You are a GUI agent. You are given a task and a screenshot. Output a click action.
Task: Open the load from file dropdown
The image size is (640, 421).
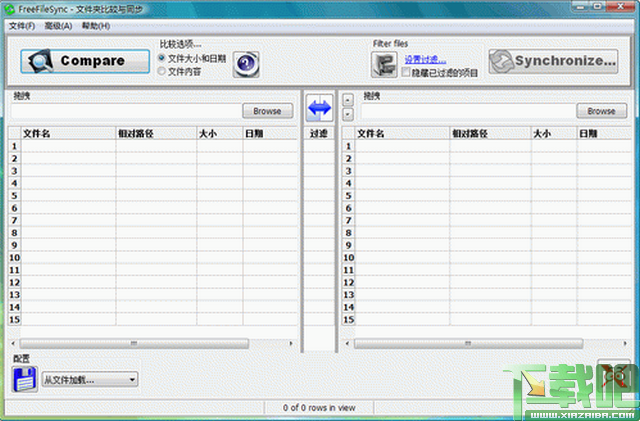[x=90, y=380]
